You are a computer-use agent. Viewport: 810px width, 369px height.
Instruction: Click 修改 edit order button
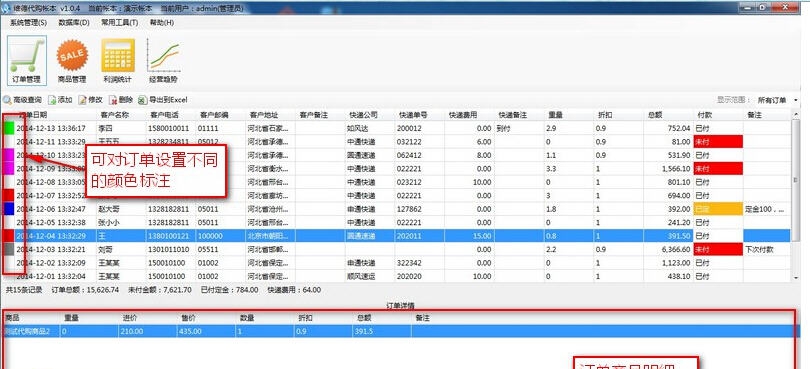(x=90, y=100)
